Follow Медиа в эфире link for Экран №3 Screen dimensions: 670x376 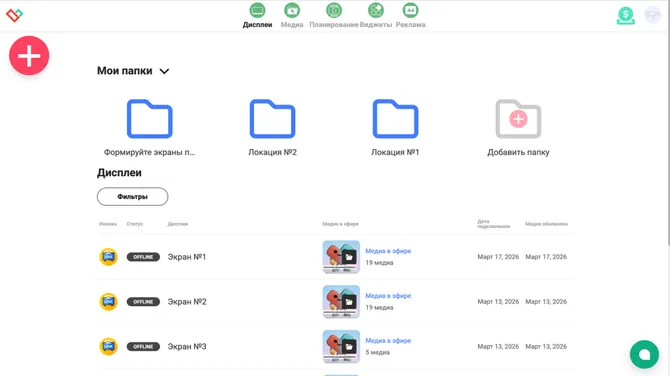point(388,341)
